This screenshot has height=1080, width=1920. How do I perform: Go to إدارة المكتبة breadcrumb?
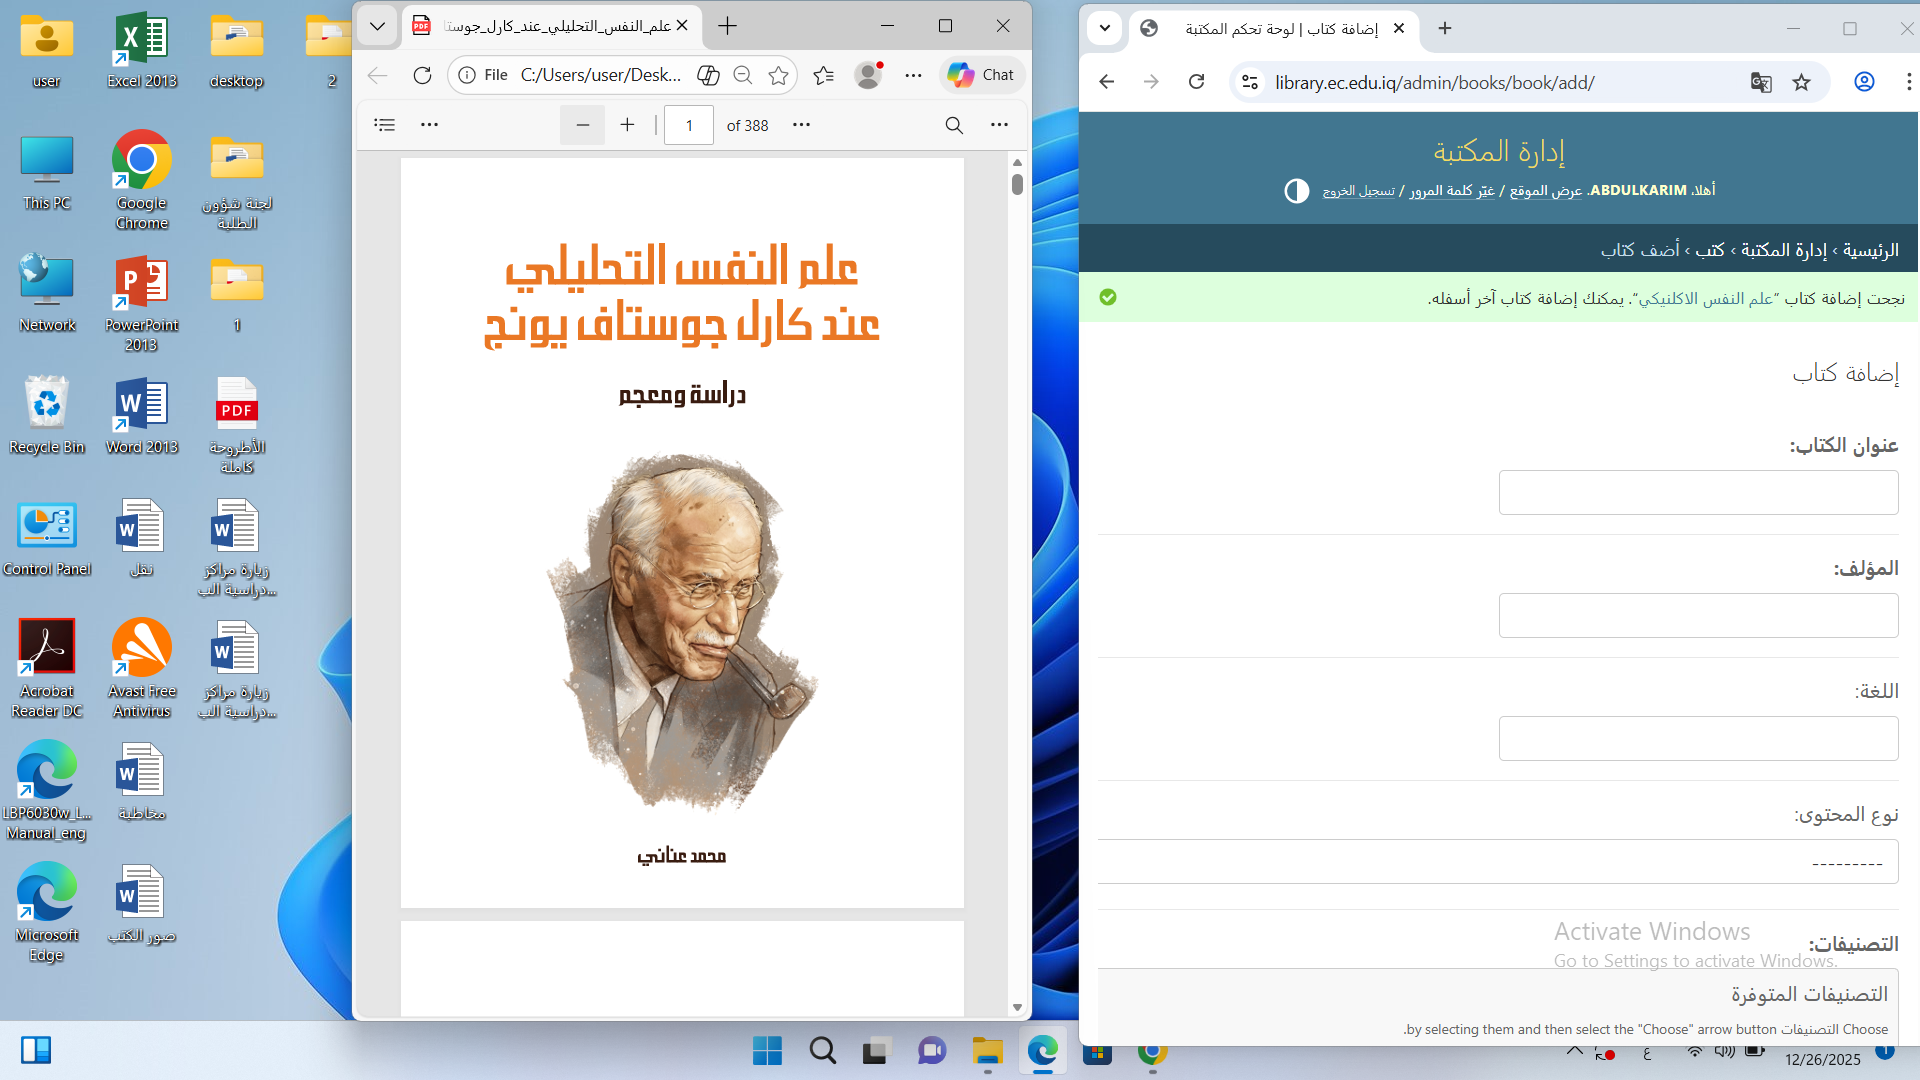[1784, 250]
